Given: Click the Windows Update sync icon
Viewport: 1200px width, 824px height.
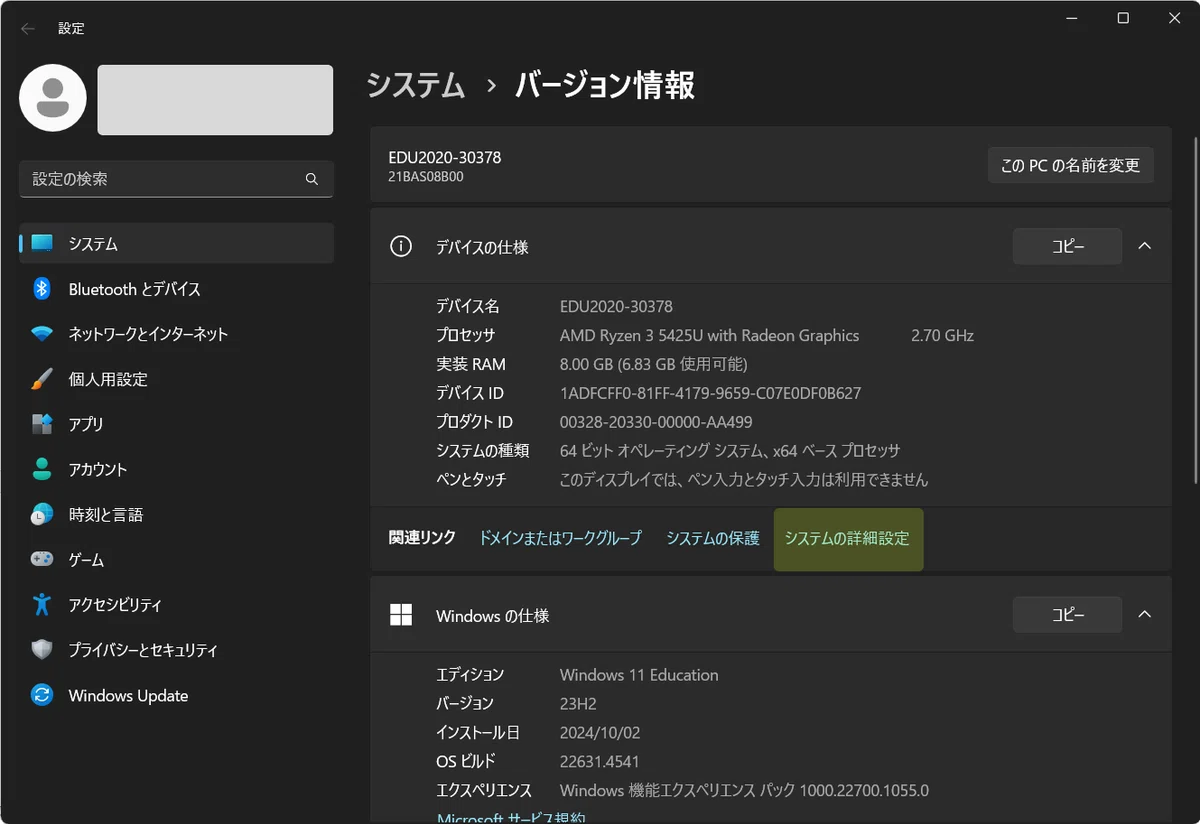Looking at the screenshot, I should click(42, 695).
